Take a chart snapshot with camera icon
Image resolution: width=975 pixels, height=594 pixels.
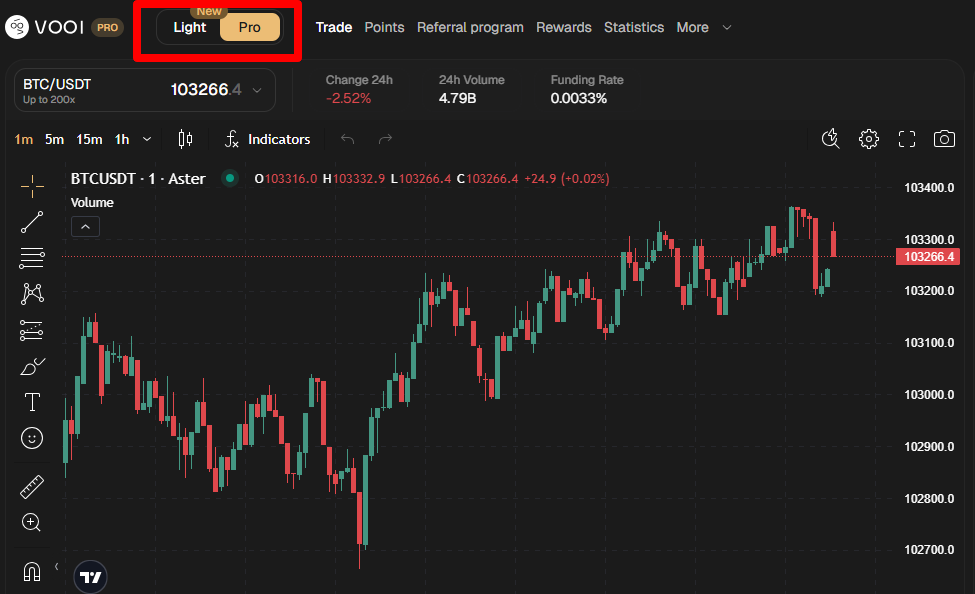tap(944, 139)
